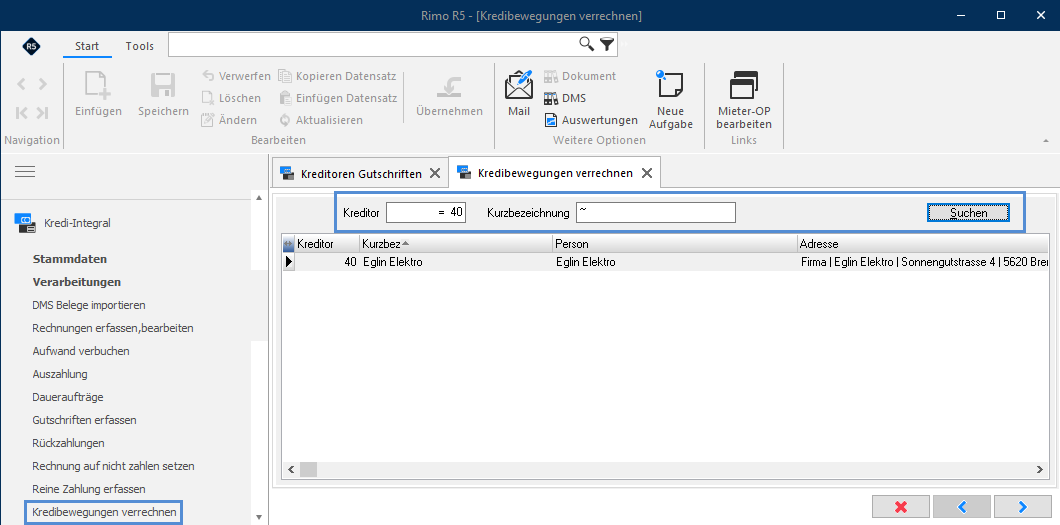The height and width of the screenshot is (525, 1060).
Task: Click Aktualisieren refresh option
Action: [x=320, y=120]
